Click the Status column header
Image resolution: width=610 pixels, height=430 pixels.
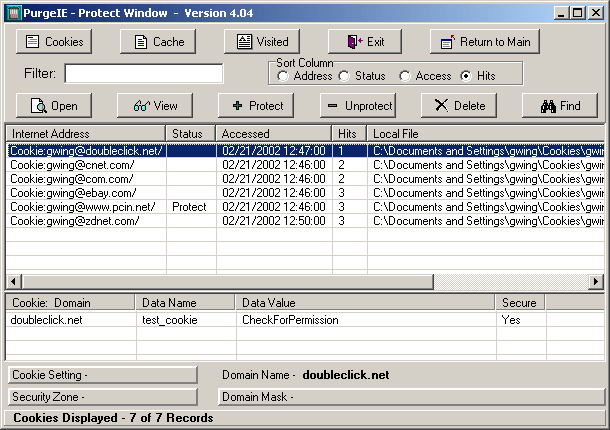pyautogui.click(x=191, y=134)
